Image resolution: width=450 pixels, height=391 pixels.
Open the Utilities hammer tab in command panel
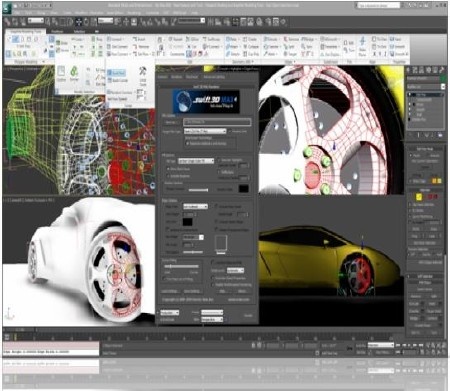[x=442, y=70]
